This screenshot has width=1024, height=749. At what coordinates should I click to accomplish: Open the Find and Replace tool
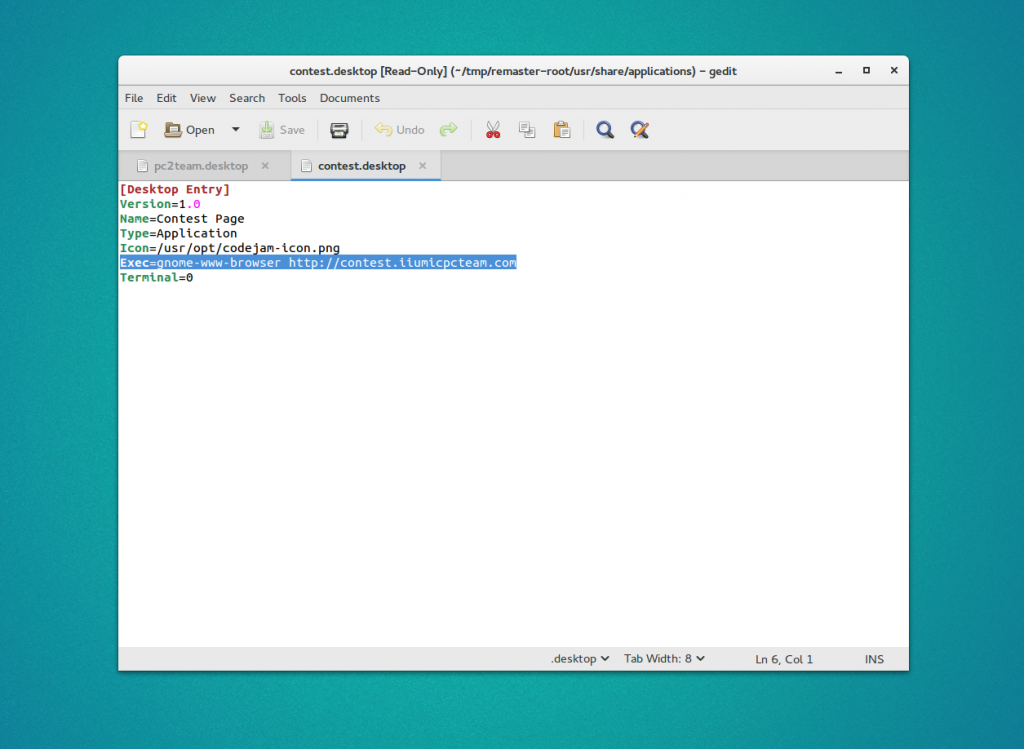(x=639, y=129)
